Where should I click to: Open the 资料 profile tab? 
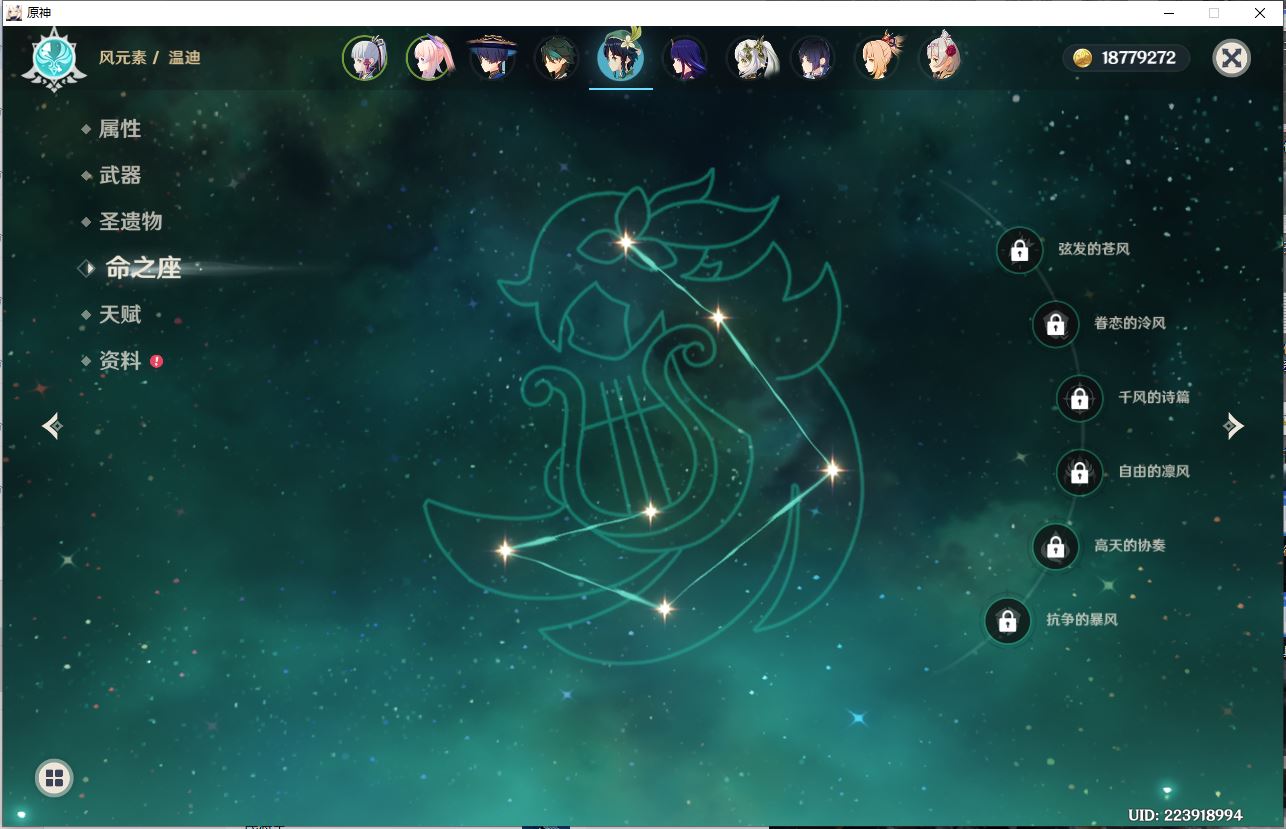119,361
